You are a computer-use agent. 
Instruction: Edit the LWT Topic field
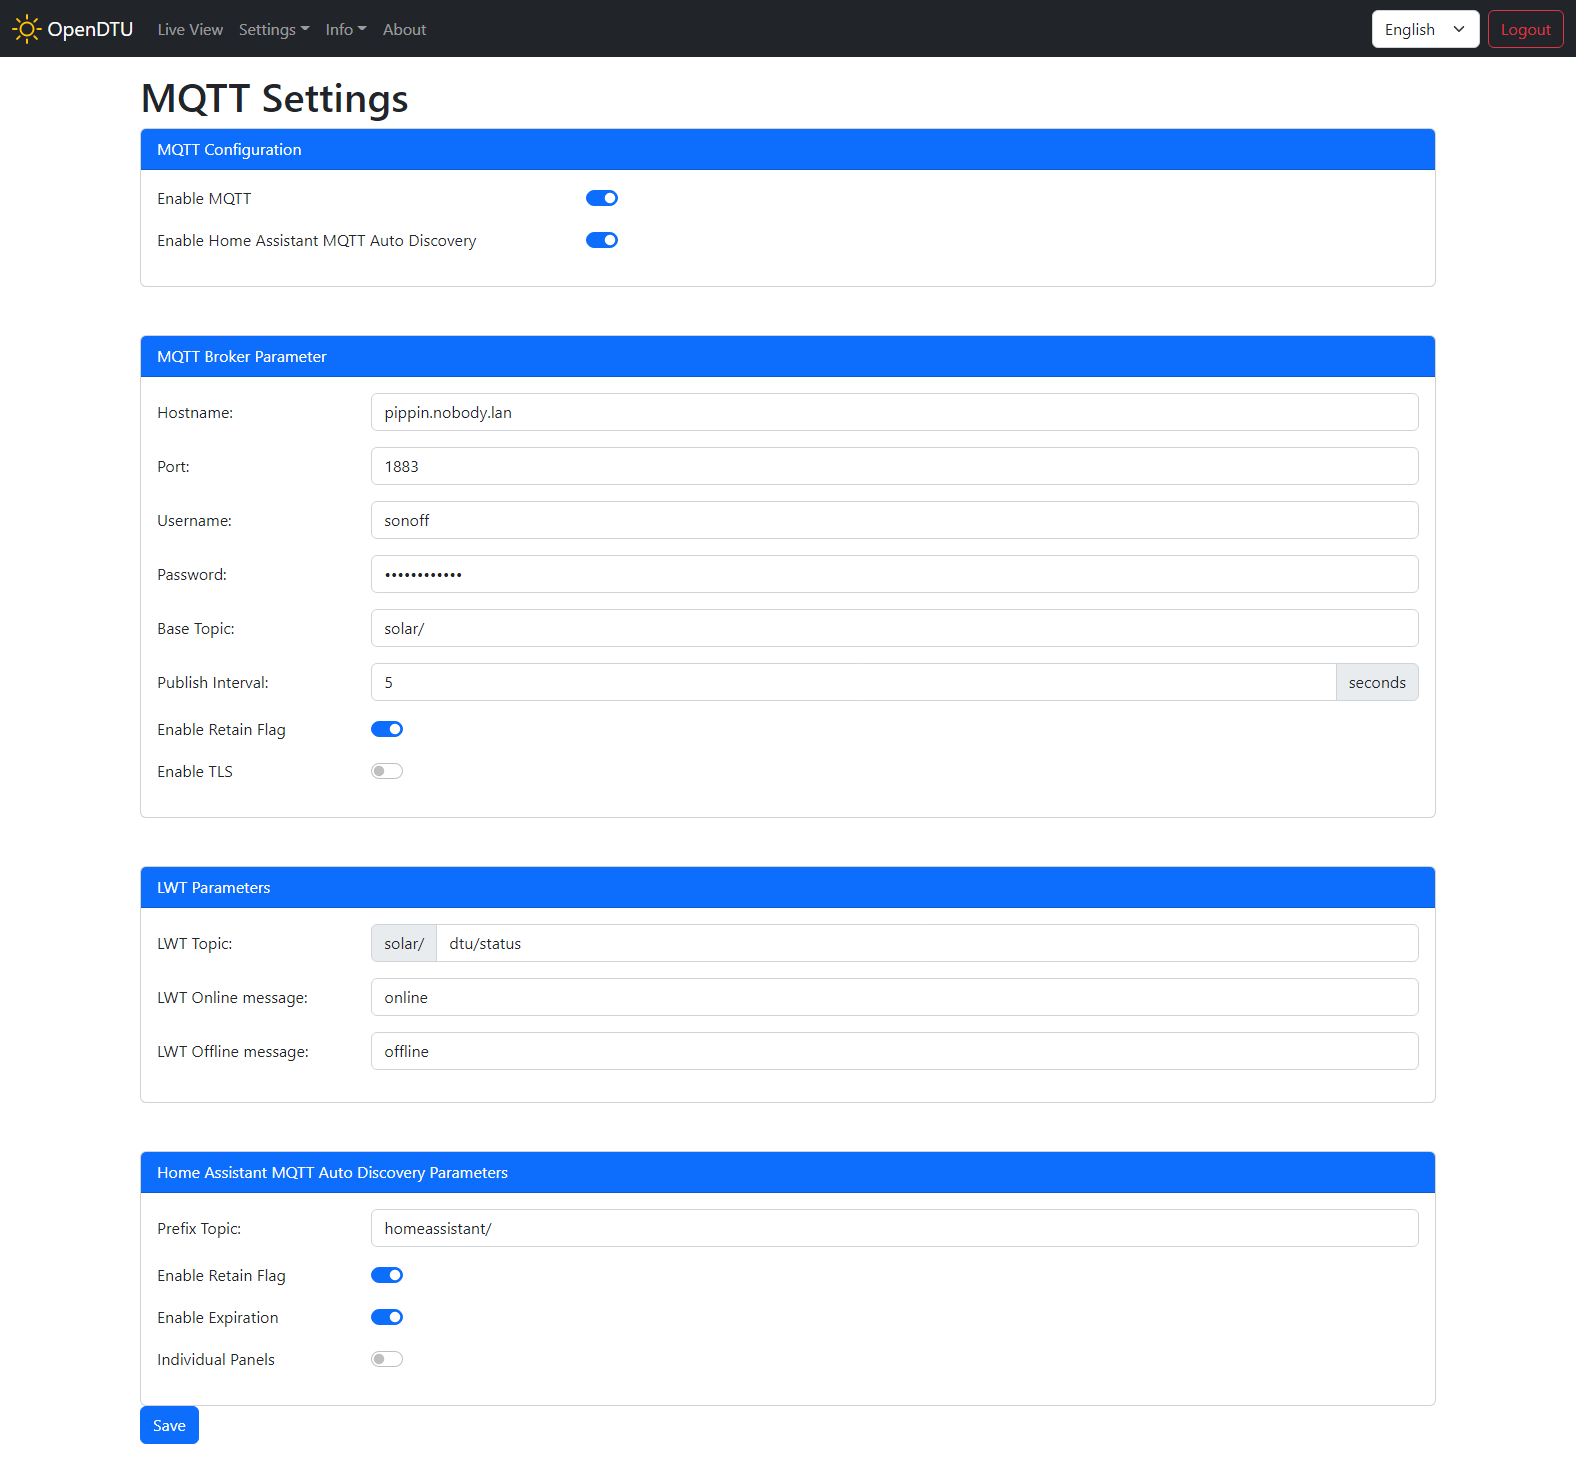coord(926,943)
